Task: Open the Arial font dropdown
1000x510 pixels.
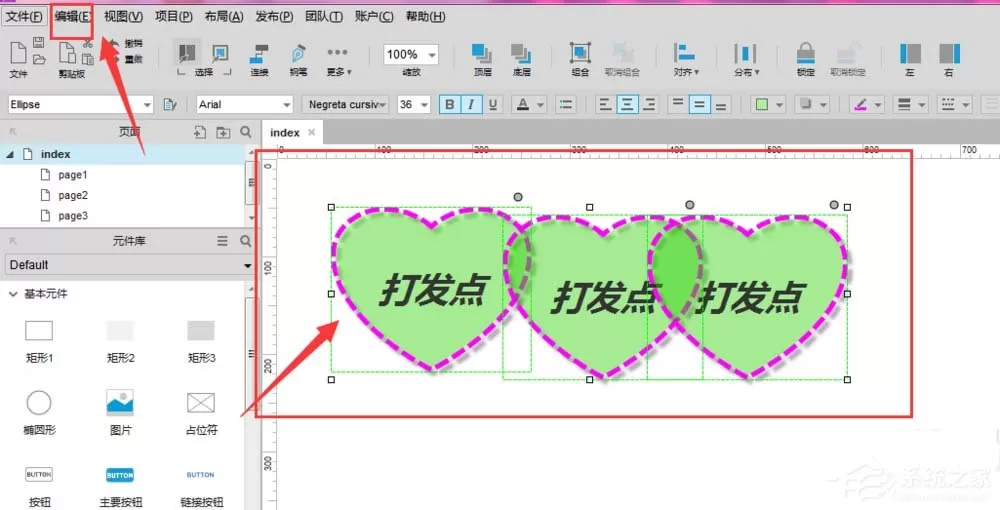Action: [x=244, y=105]
